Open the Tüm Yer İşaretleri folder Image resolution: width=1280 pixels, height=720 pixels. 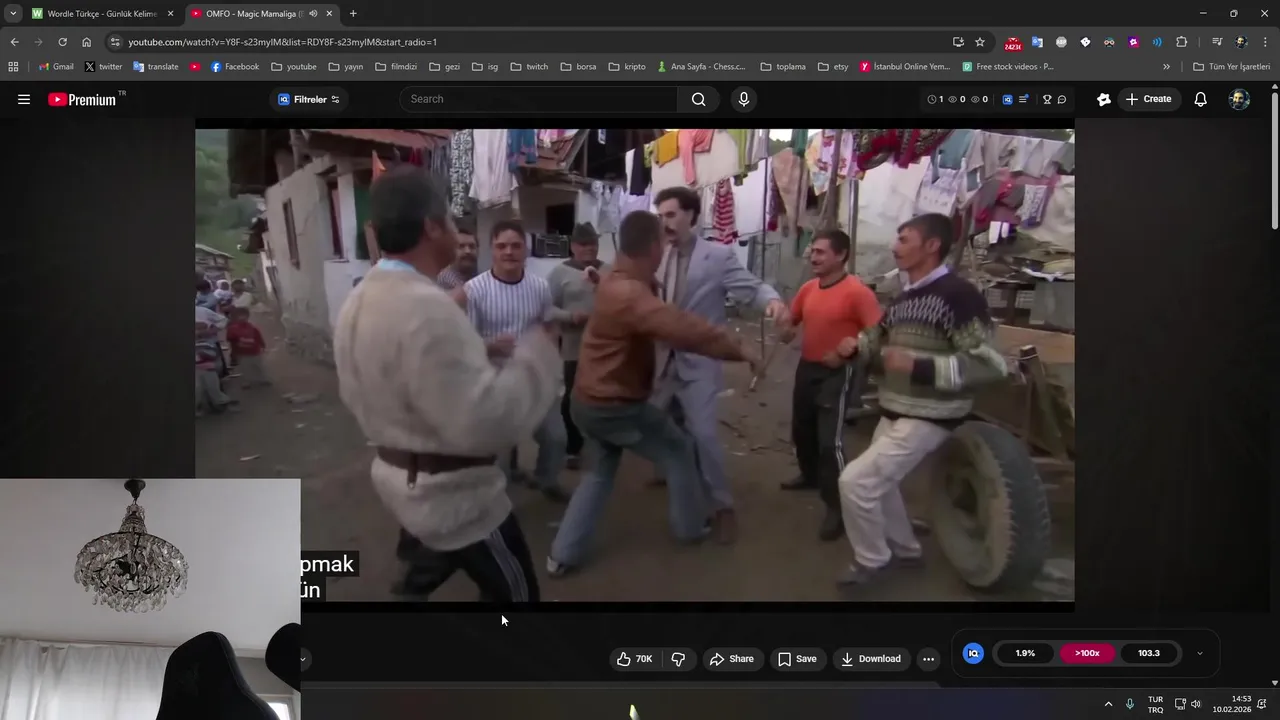1231,67
